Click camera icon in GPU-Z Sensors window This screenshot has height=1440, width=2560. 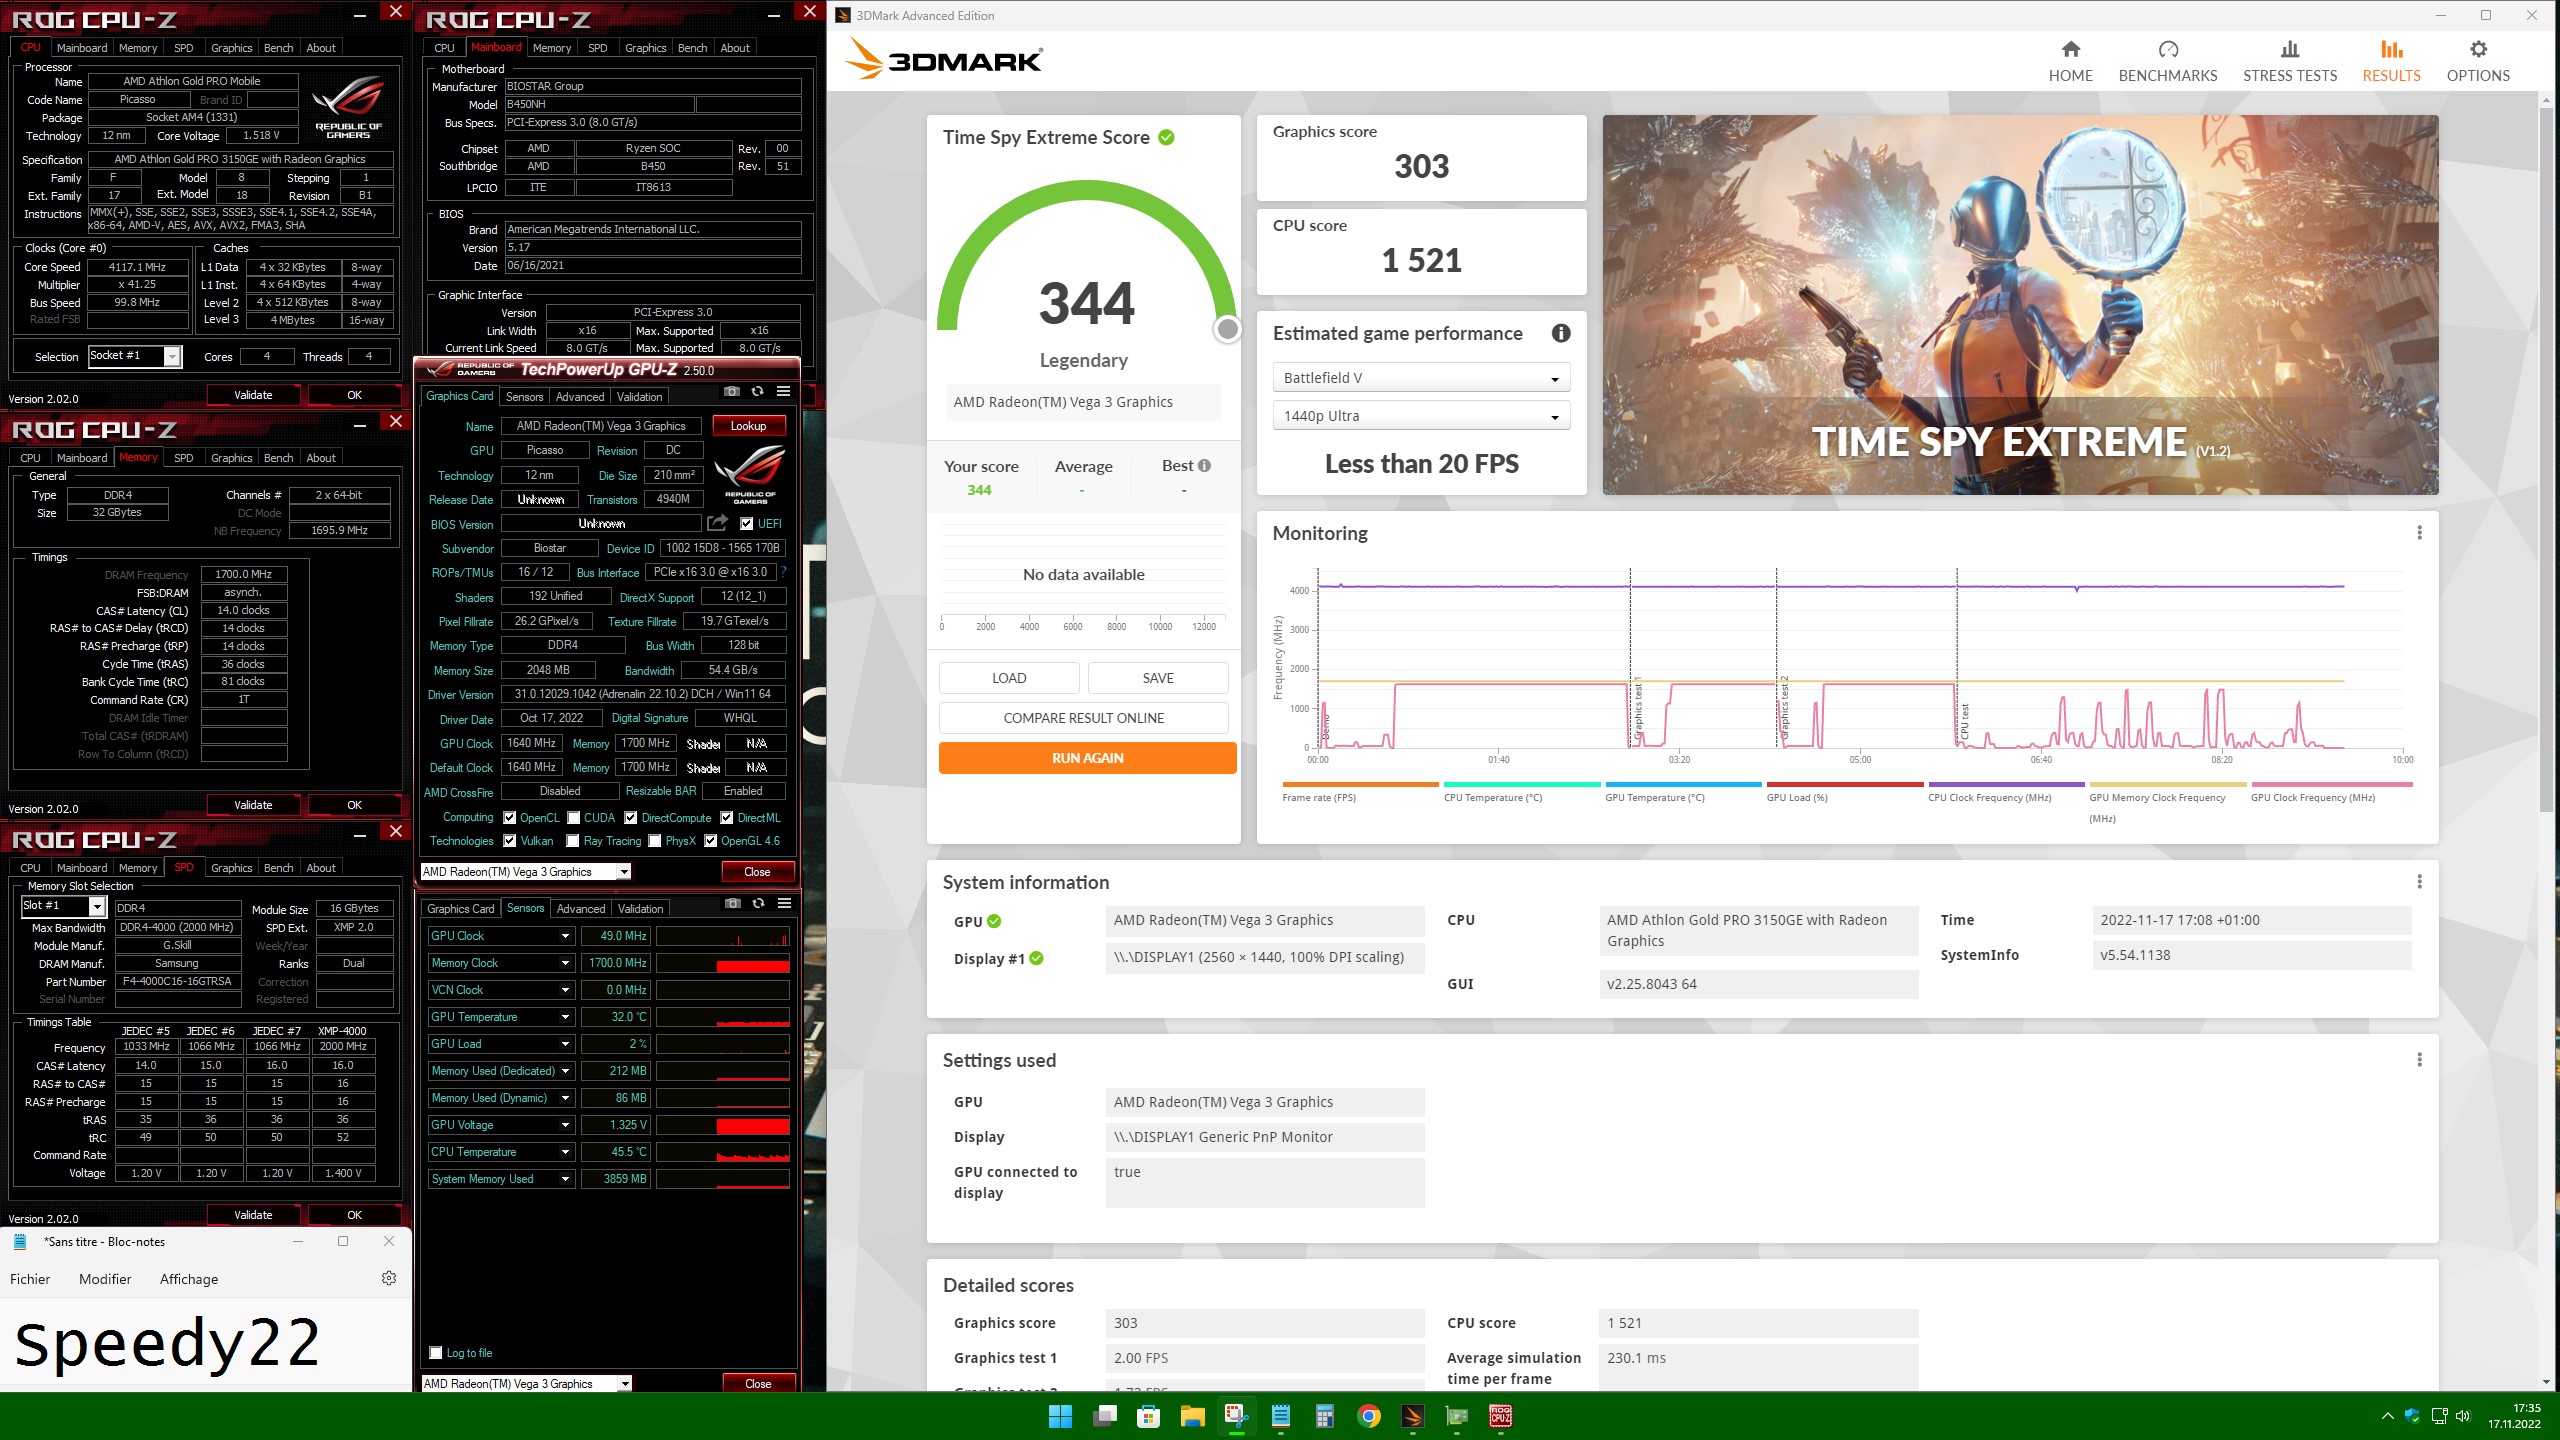733,904
